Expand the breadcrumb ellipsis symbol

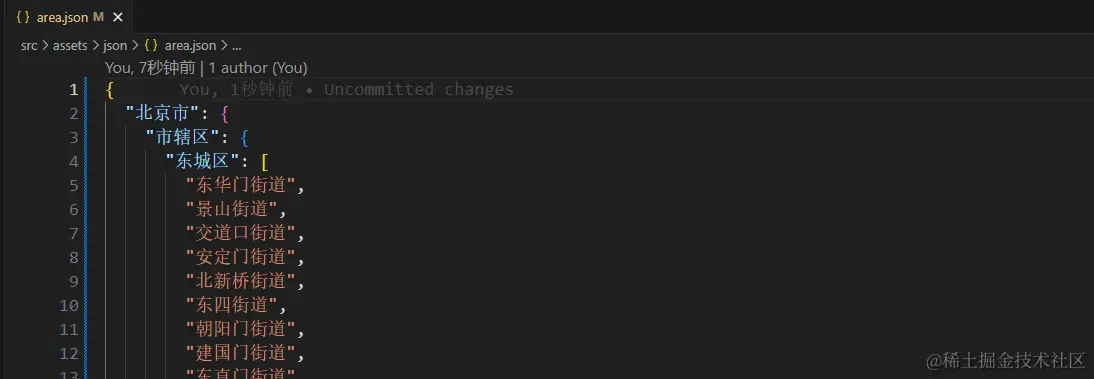pyautogui.click(x=237, y=46)
